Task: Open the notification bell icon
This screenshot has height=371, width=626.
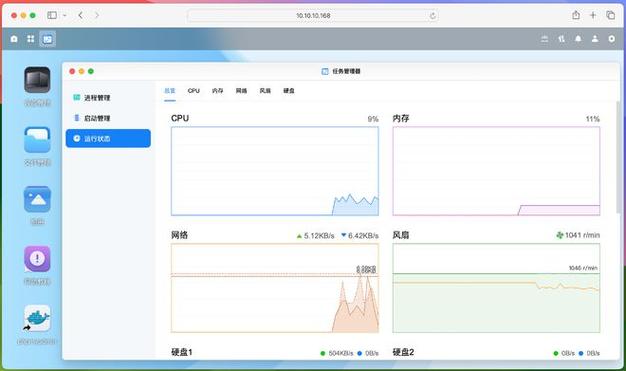Action: coord(578,39)
